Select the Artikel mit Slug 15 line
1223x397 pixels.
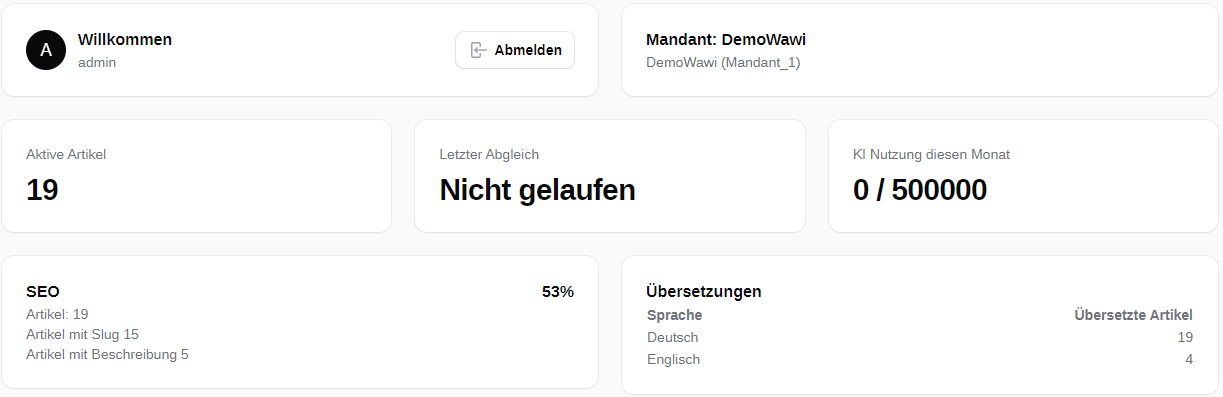82,334
